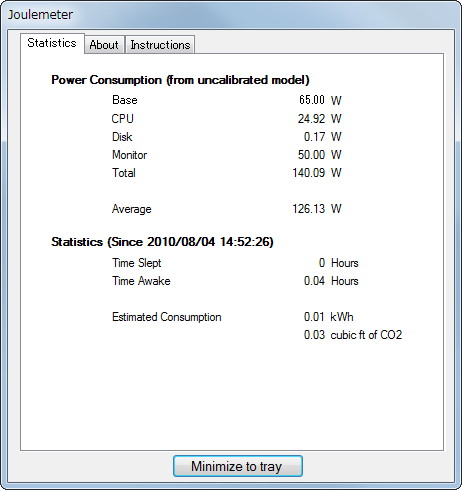Open the About tab
The image size is (462, 490).
(104, 45)
